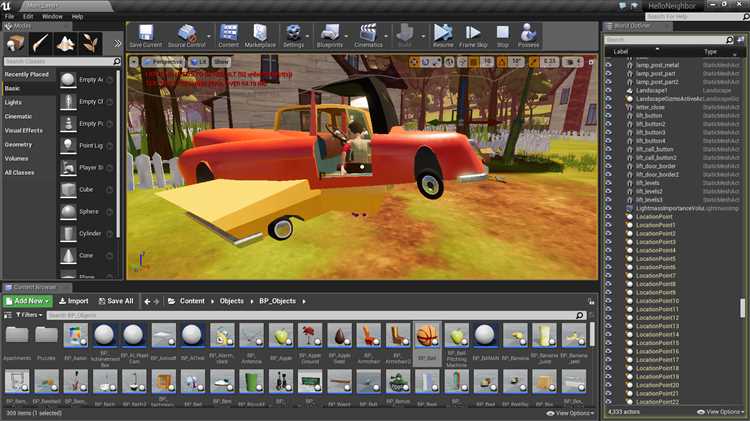
Task: Click the Blueprints toolbar icon
Action: click(x=330, y=35)
